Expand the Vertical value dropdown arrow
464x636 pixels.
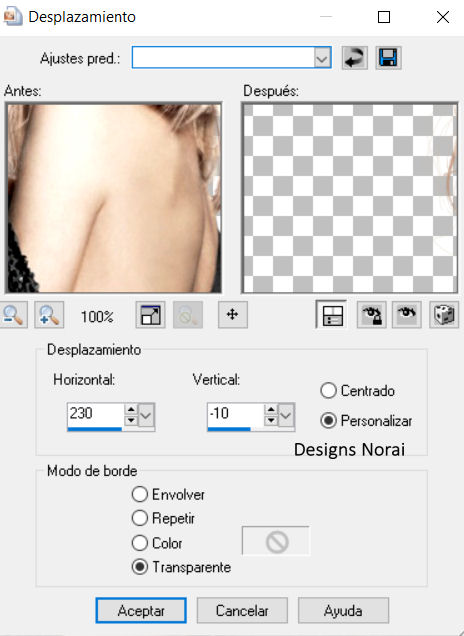tap(286, 415)
